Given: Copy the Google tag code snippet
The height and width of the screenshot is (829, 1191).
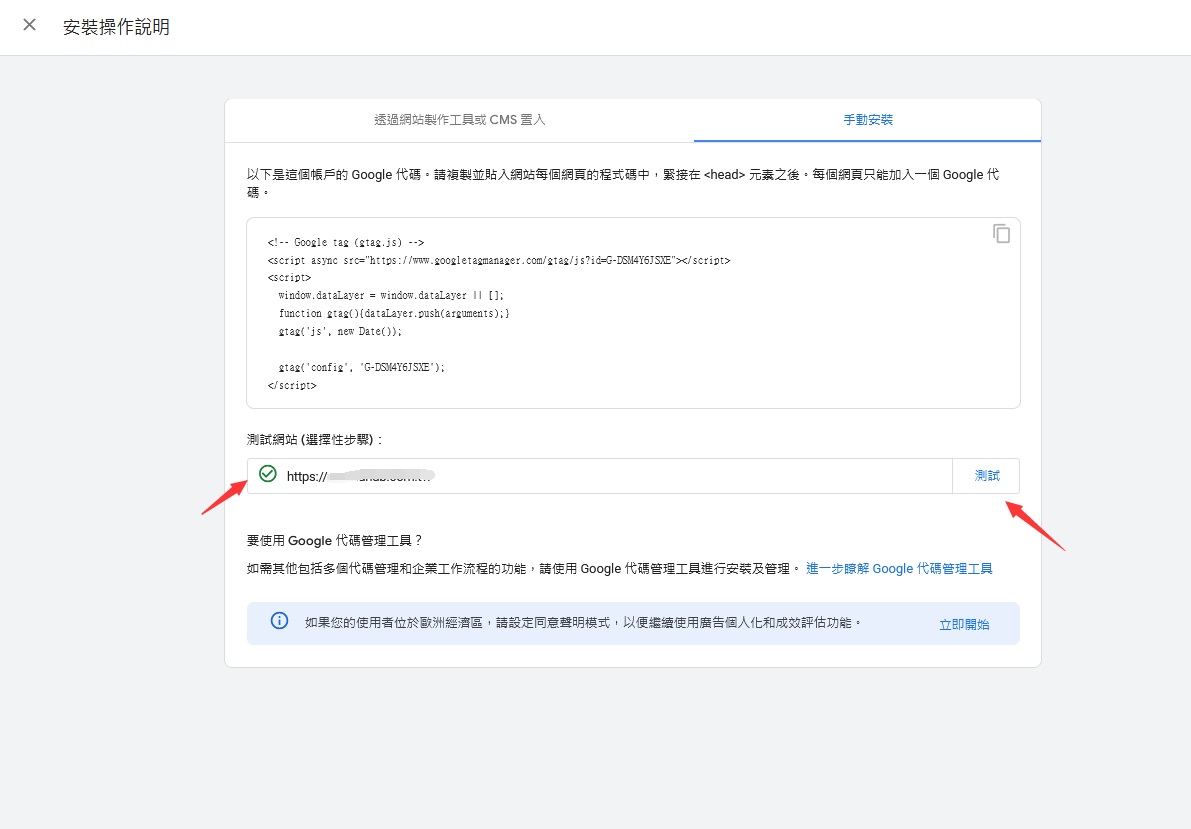Looking at the screenshot, I should pos(1001,233).
